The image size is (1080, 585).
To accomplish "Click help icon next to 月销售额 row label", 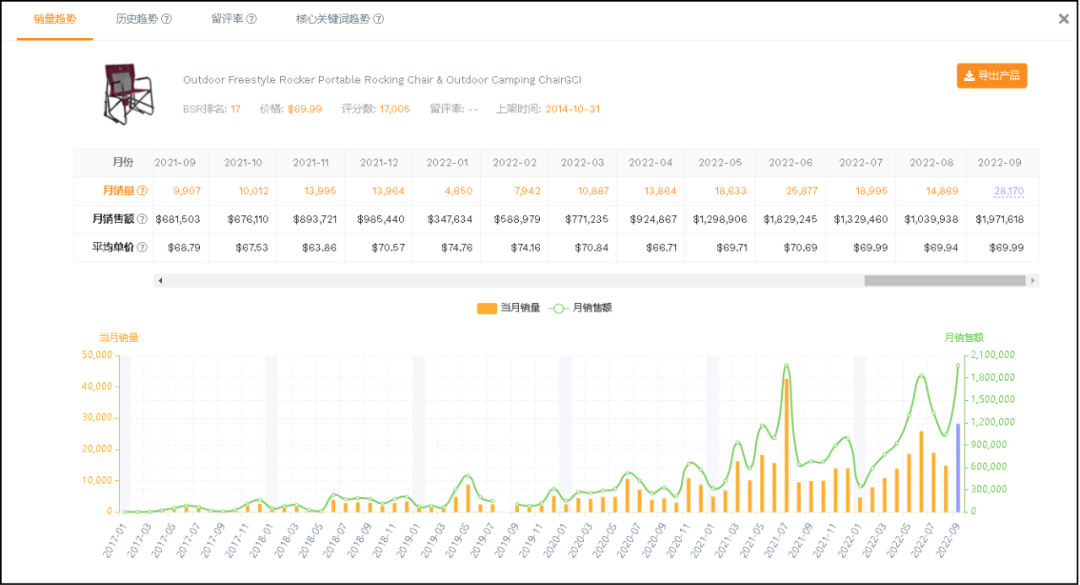I will pos(142,219).
